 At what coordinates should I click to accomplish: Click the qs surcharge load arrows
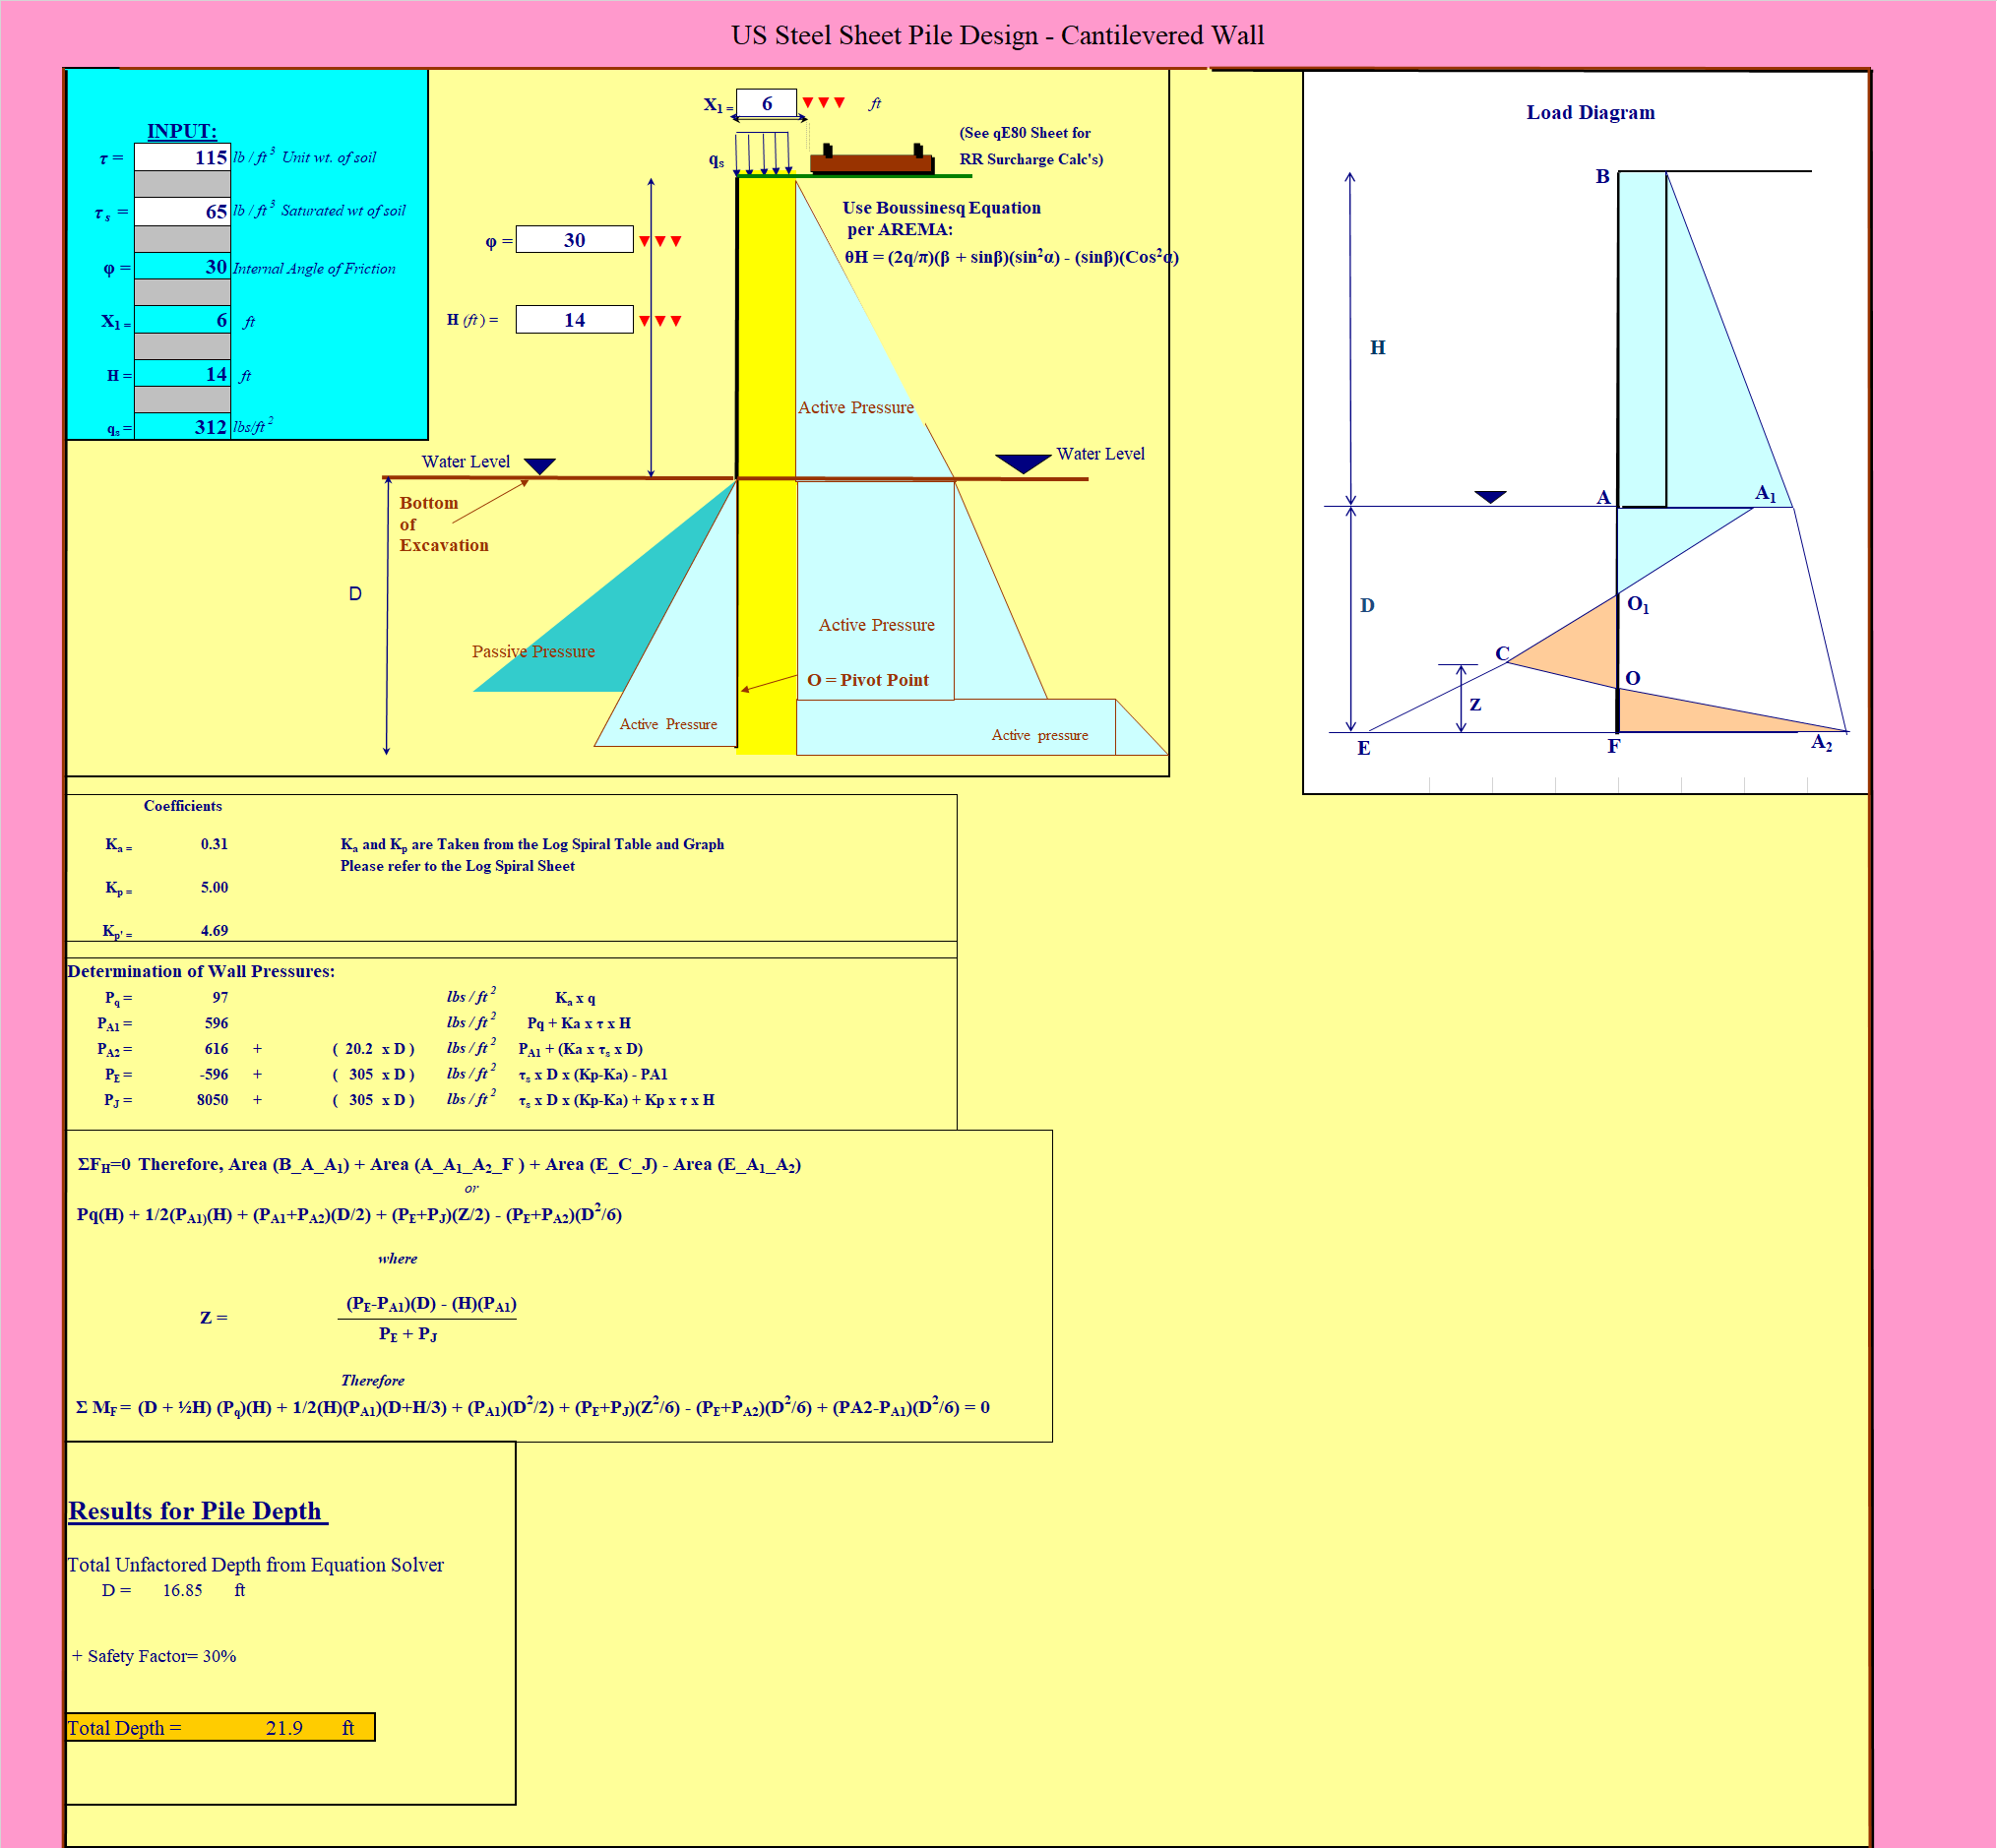[x=763, y=154]
